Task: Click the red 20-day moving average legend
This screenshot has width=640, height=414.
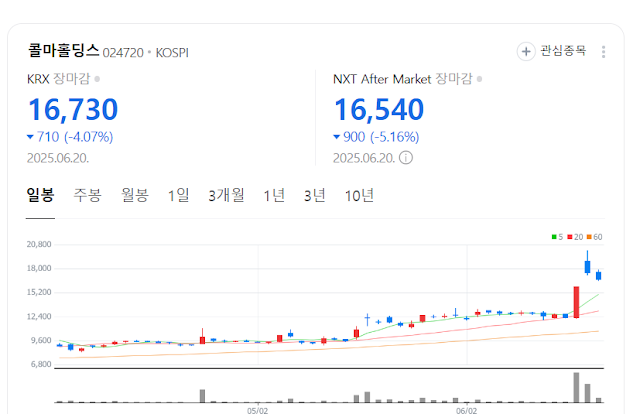Action: click(575, 237)
